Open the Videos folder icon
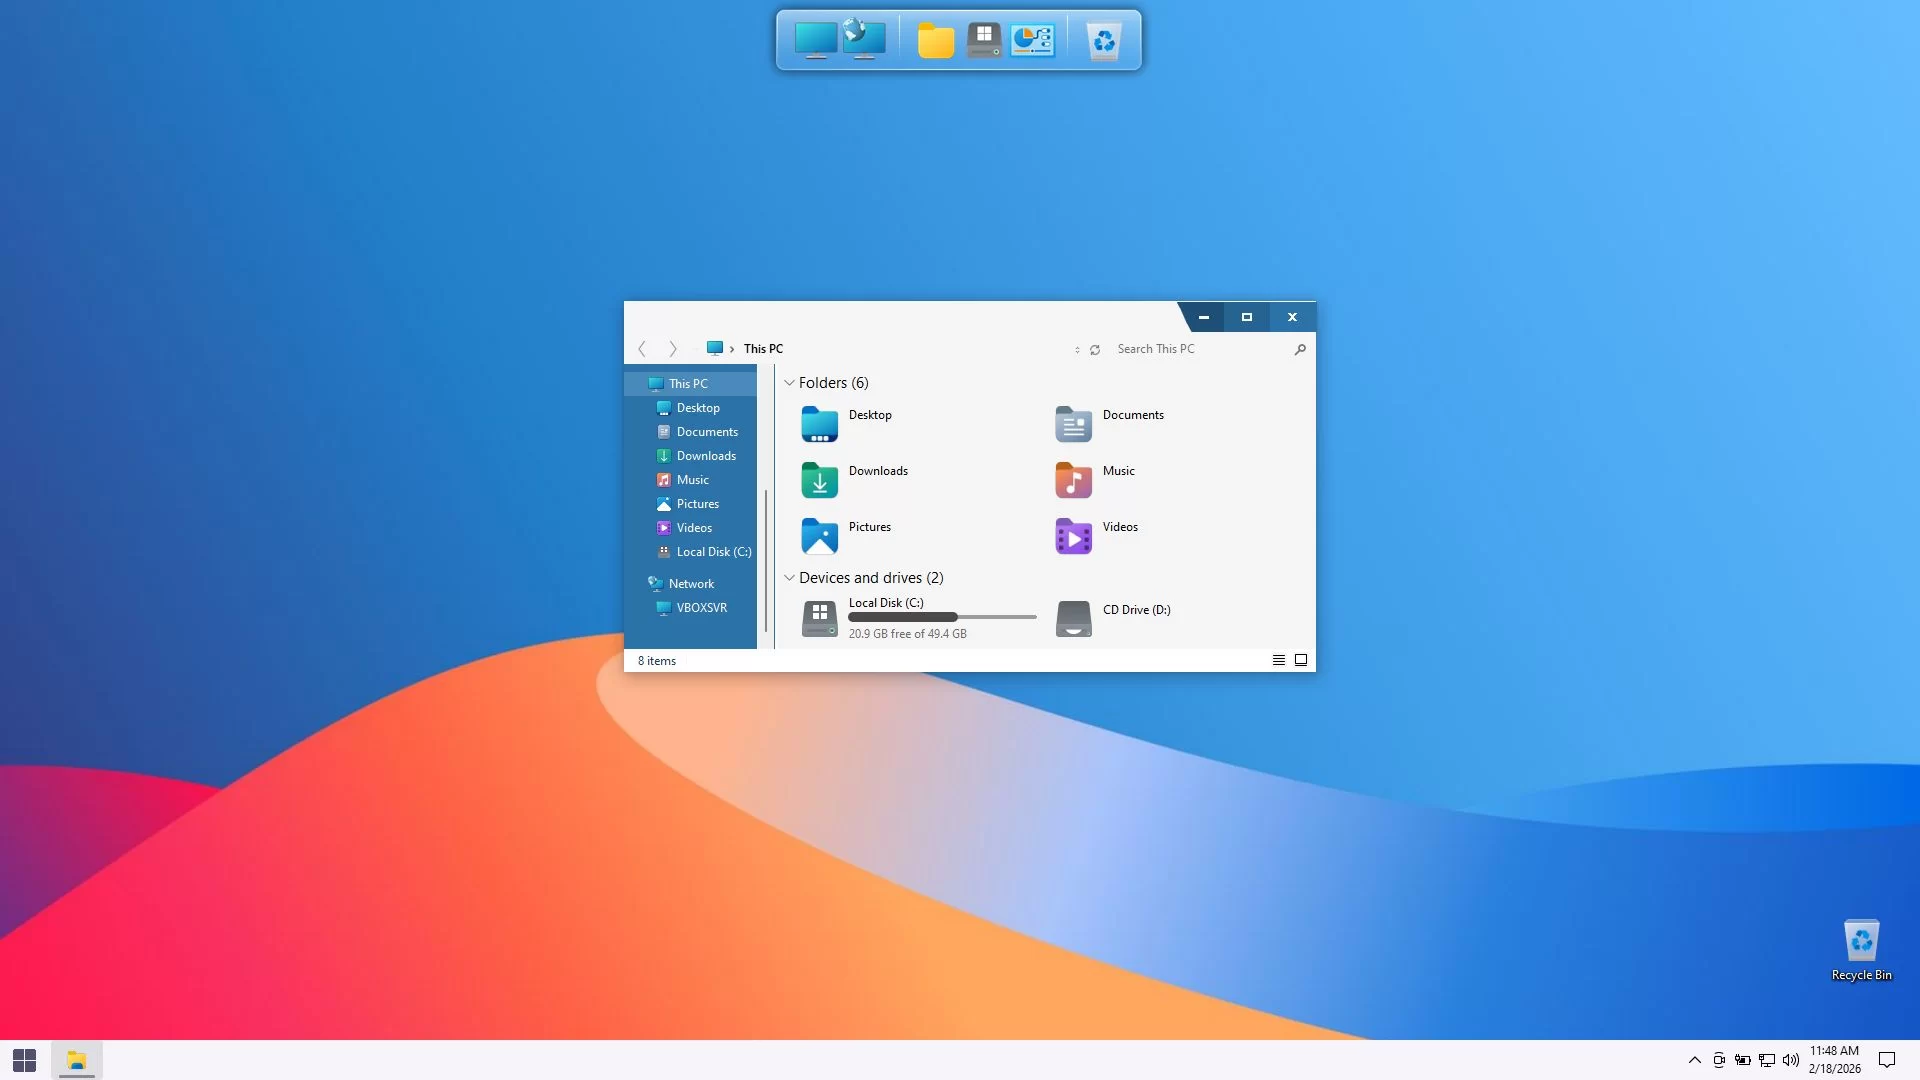Screen dimensions: 1920x1080 (1073, 536)
